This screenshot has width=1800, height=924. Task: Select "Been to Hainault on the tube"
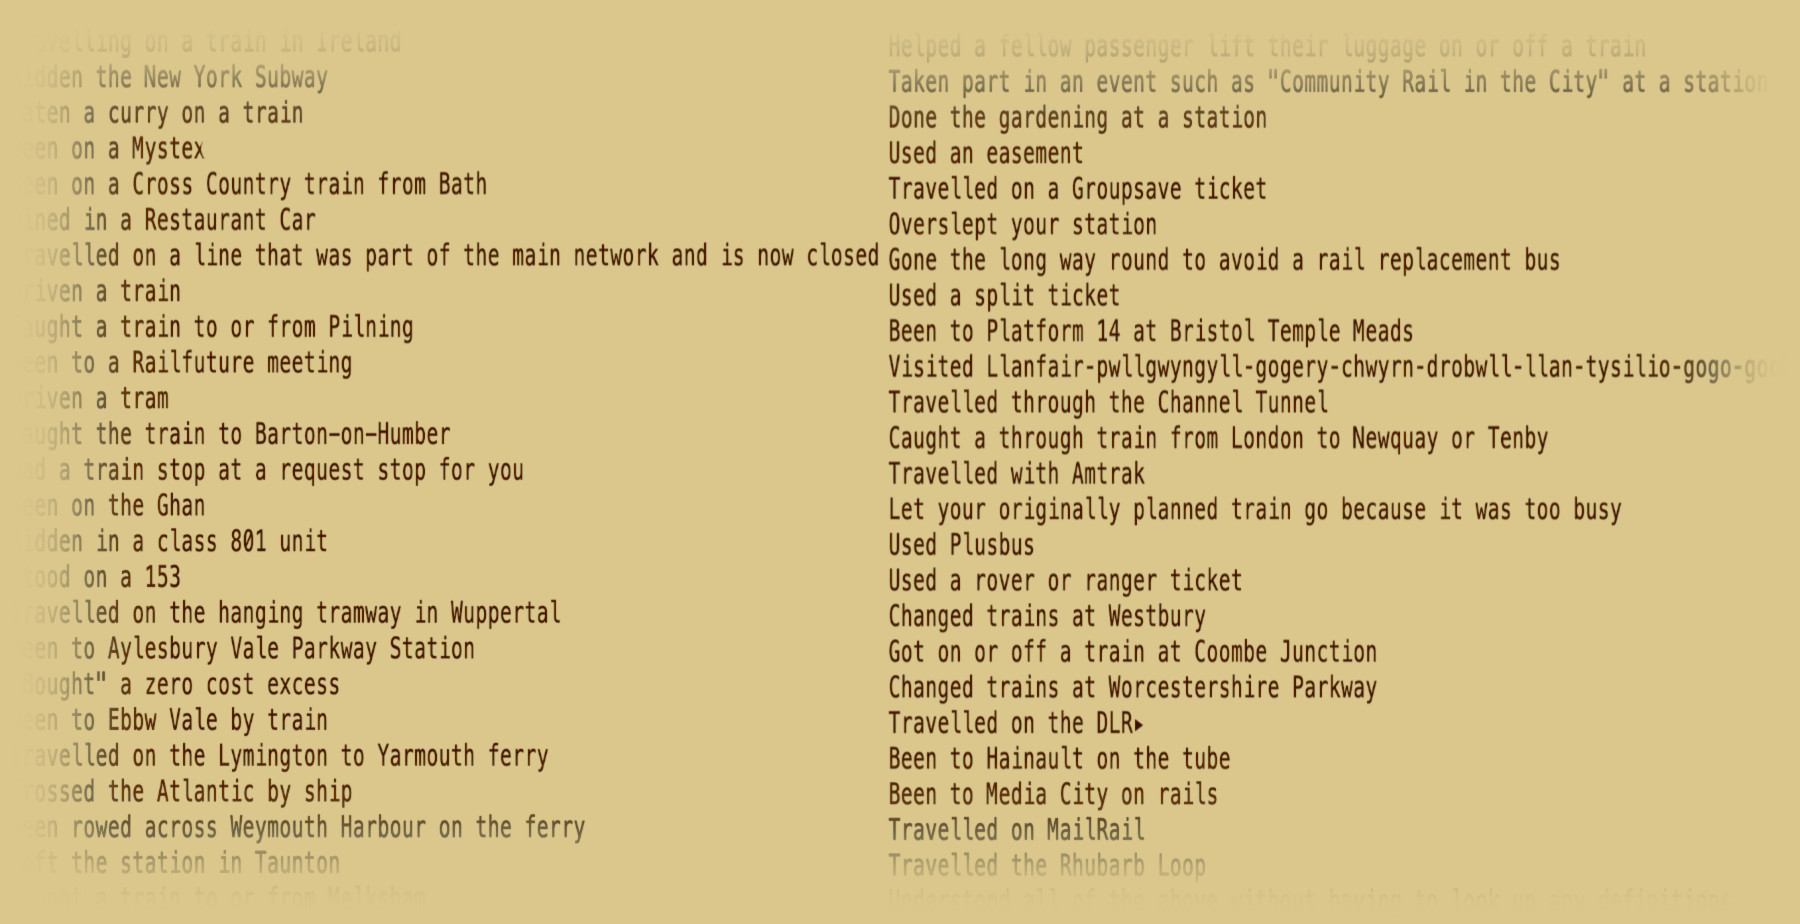tap(1059, 759)
